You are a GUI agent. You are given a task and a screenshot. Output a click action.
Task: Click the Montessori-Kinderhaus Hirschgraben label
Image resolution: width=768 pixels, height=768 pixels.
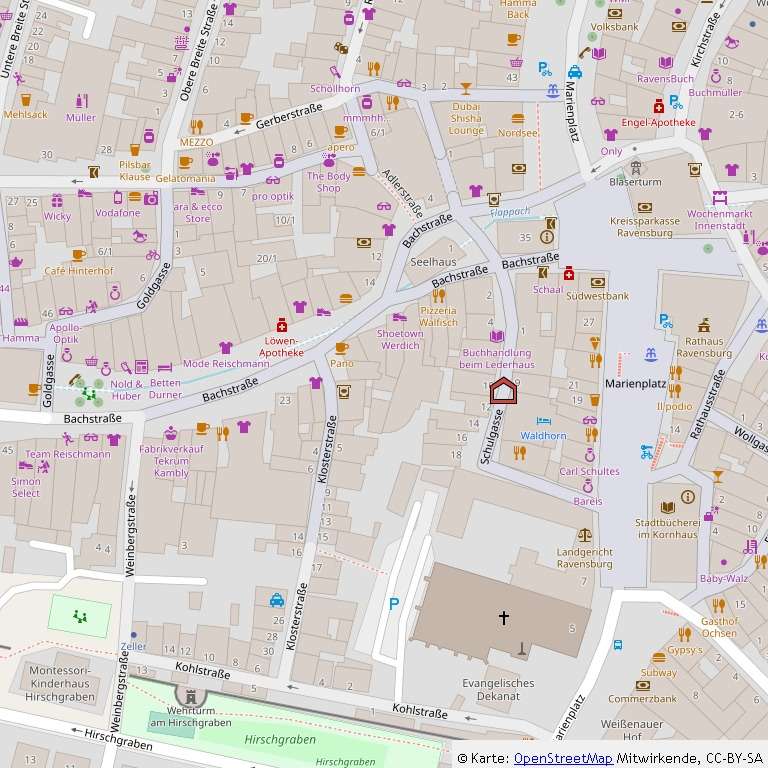60,683
